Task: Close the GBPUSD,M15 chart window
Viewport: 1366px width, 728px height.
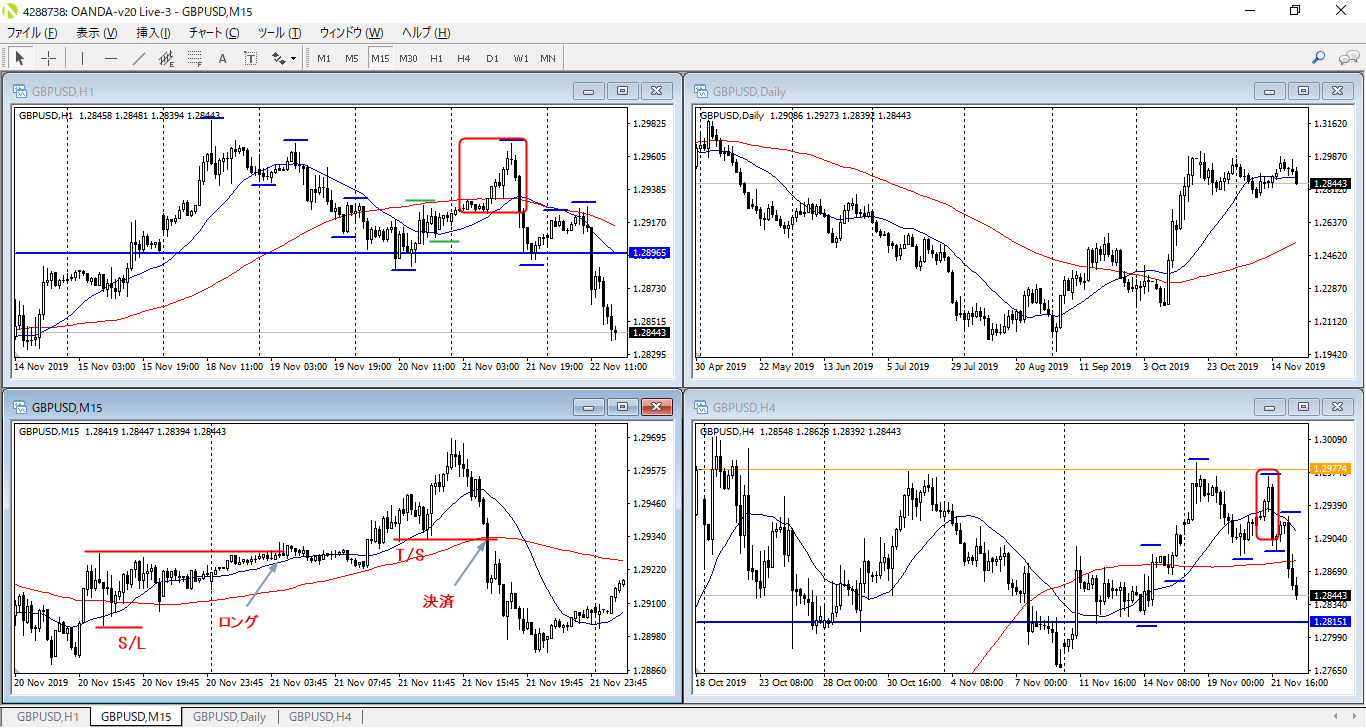Action: click(x=656, y=407)
